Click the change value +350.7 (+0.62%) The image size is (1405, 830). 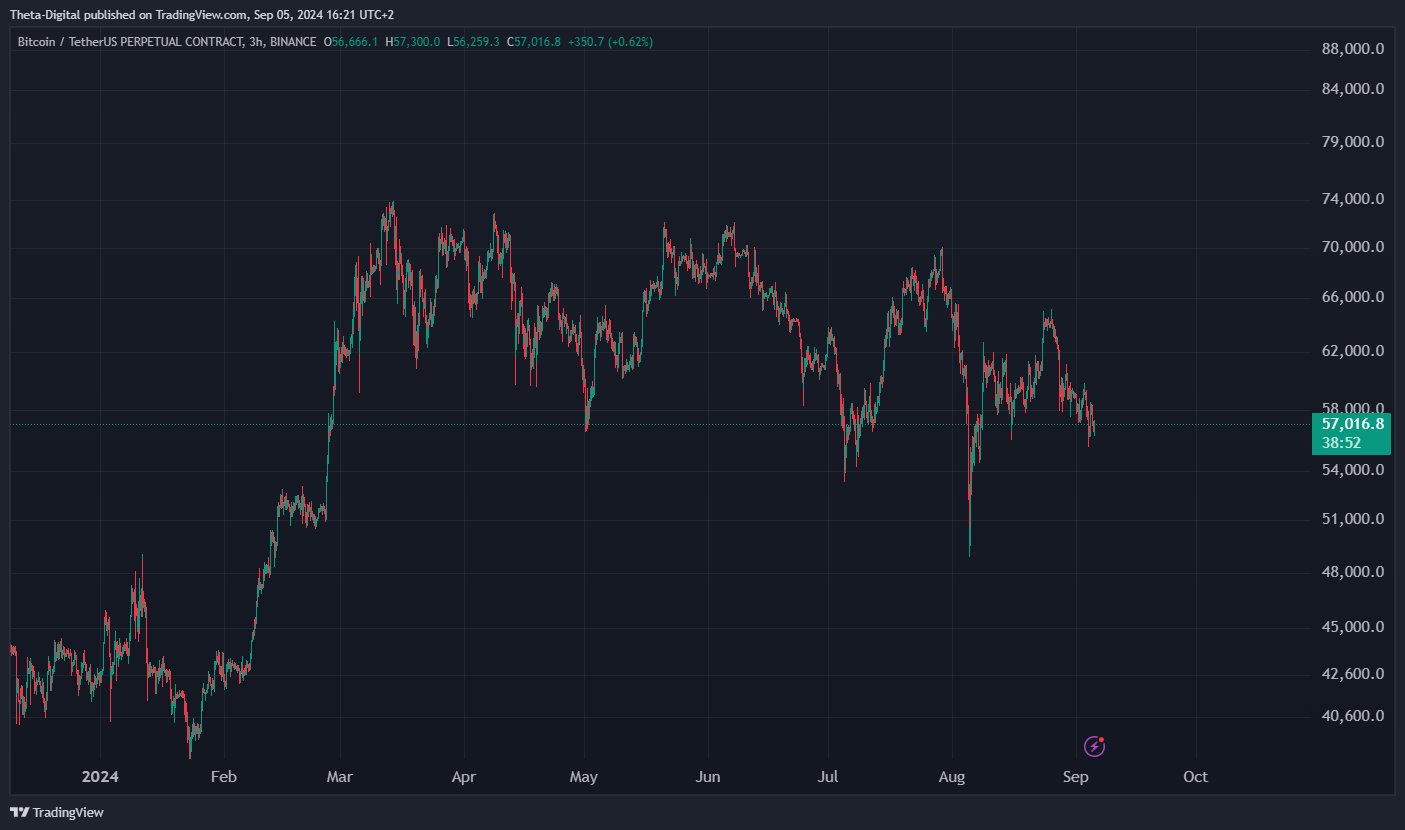click(611, 42)
